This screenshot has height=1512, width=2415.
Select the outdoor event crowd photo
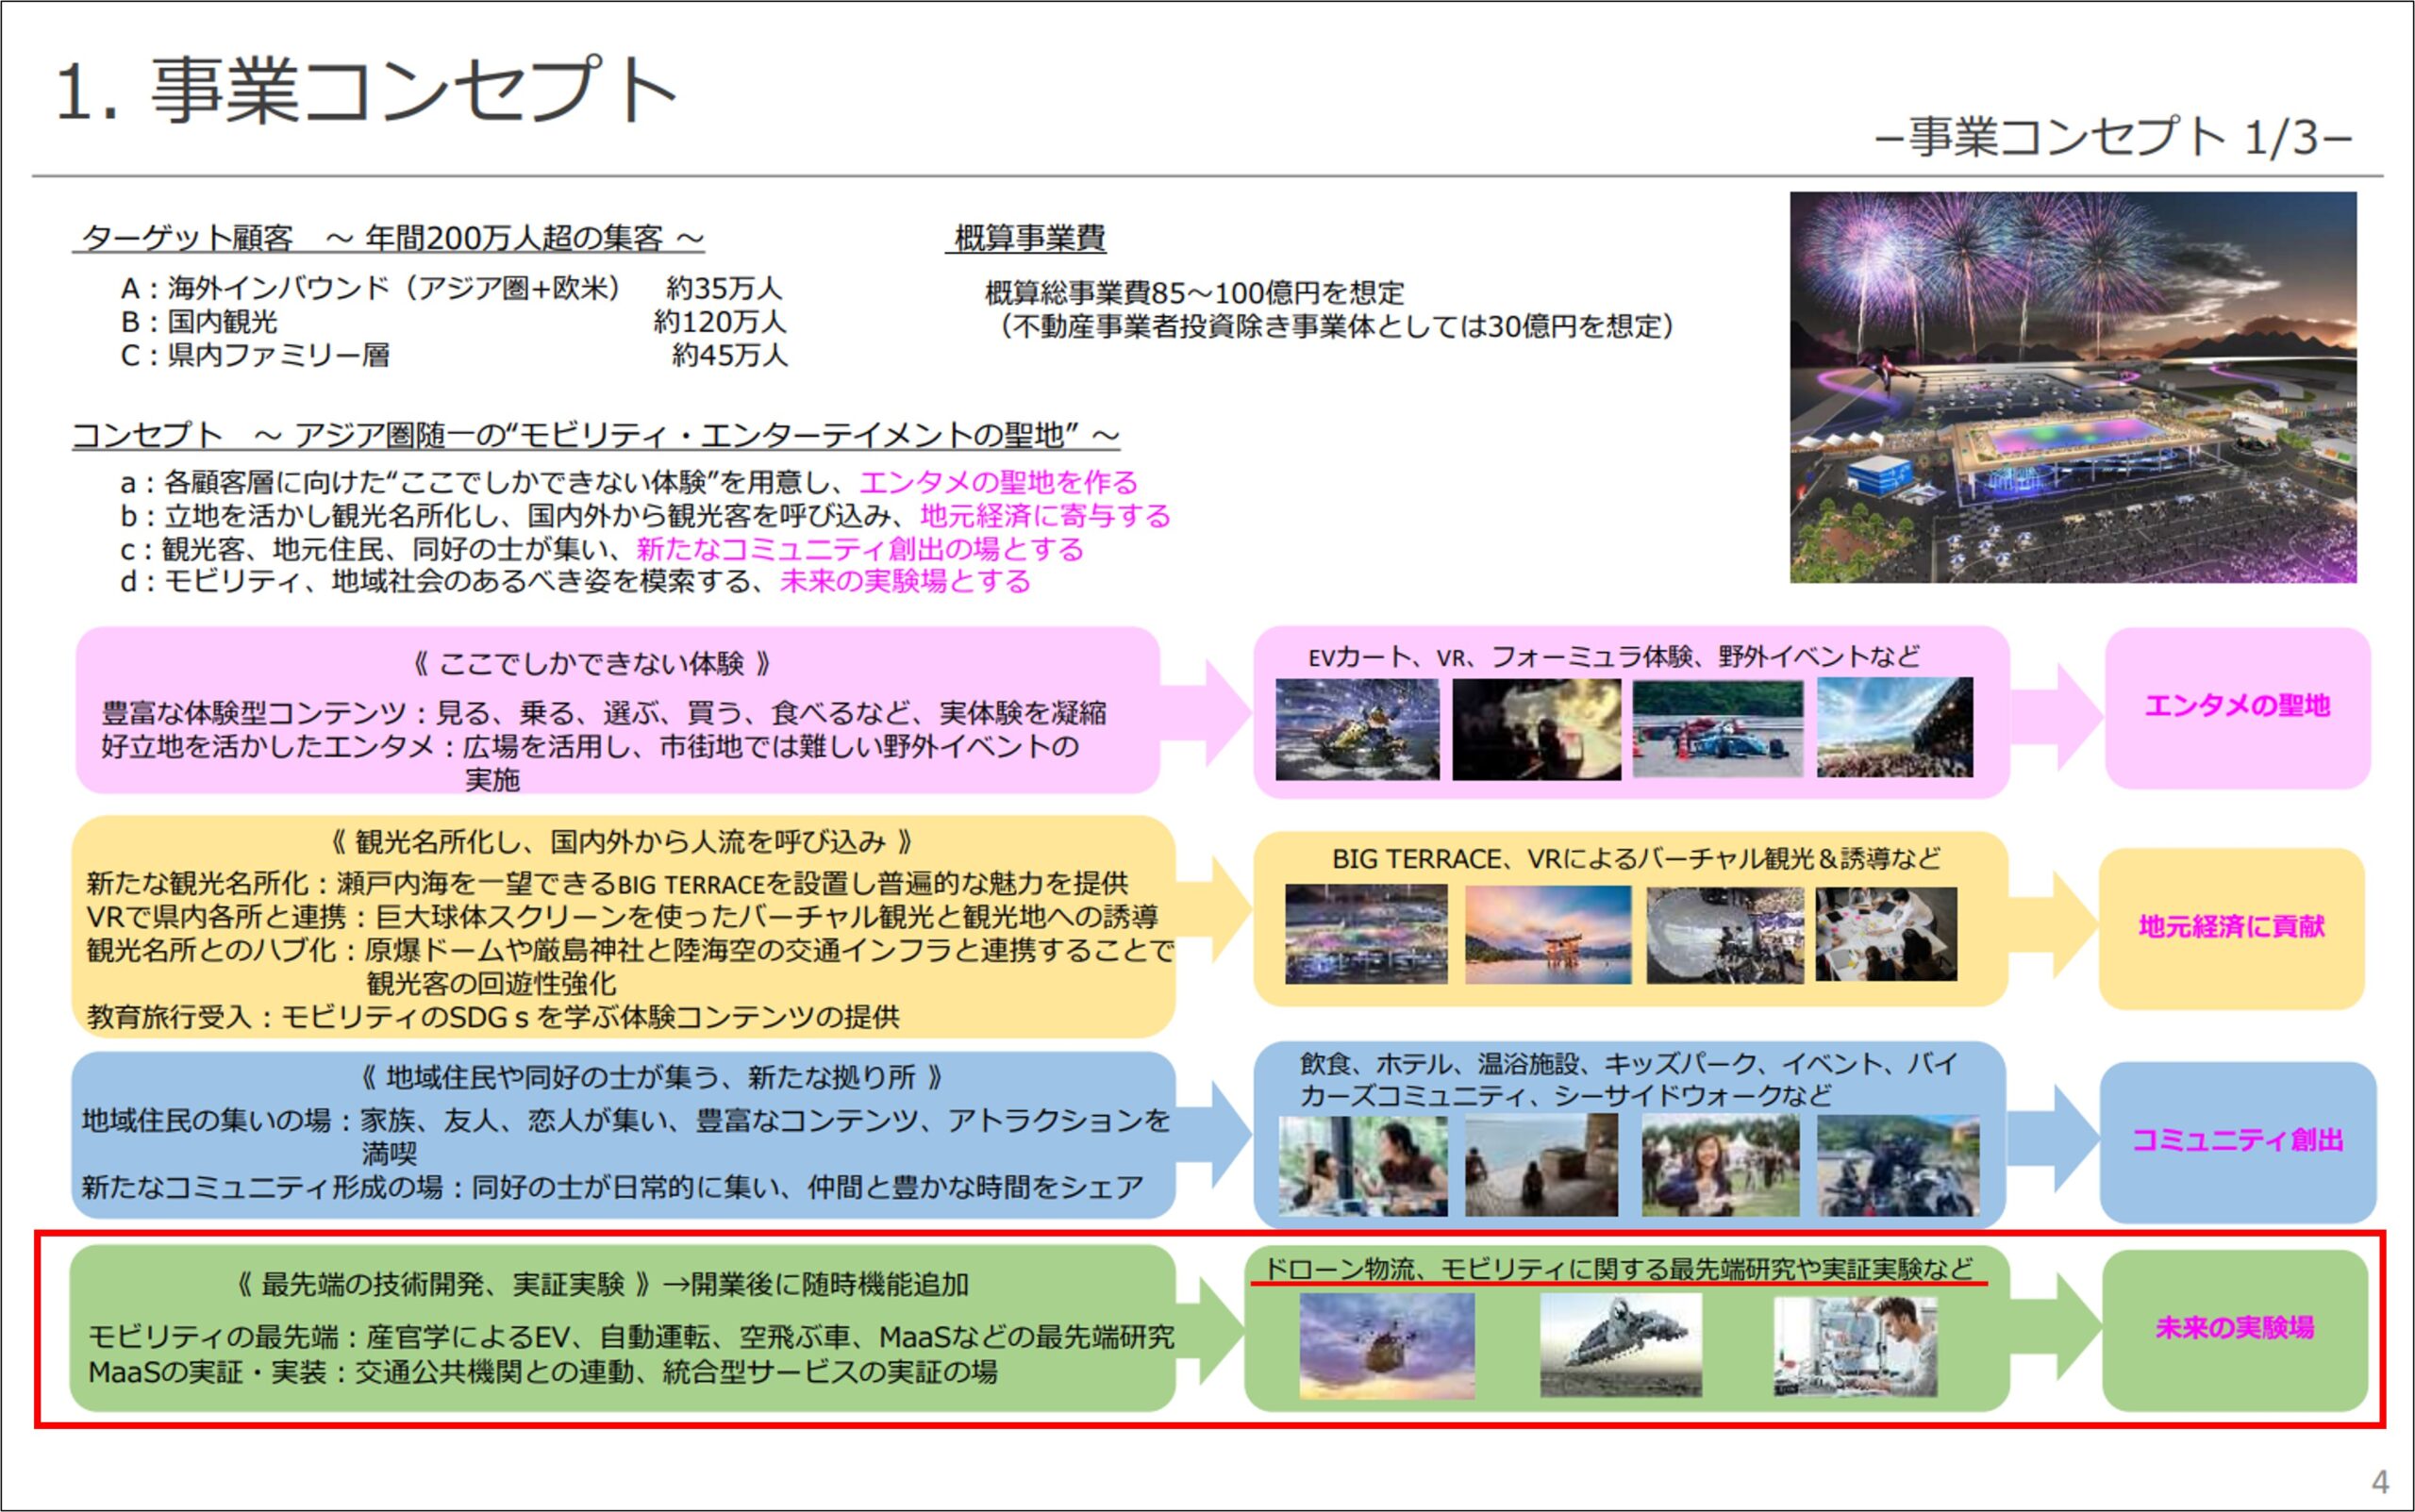click(1894, 727)
